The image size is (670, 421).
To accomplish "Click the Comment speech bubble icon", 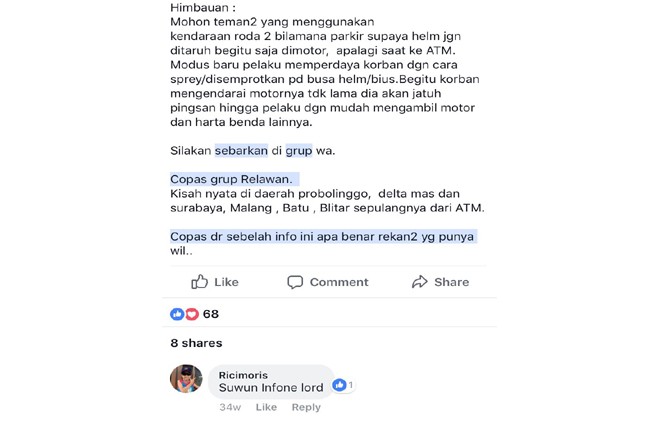I will [295, 282].
